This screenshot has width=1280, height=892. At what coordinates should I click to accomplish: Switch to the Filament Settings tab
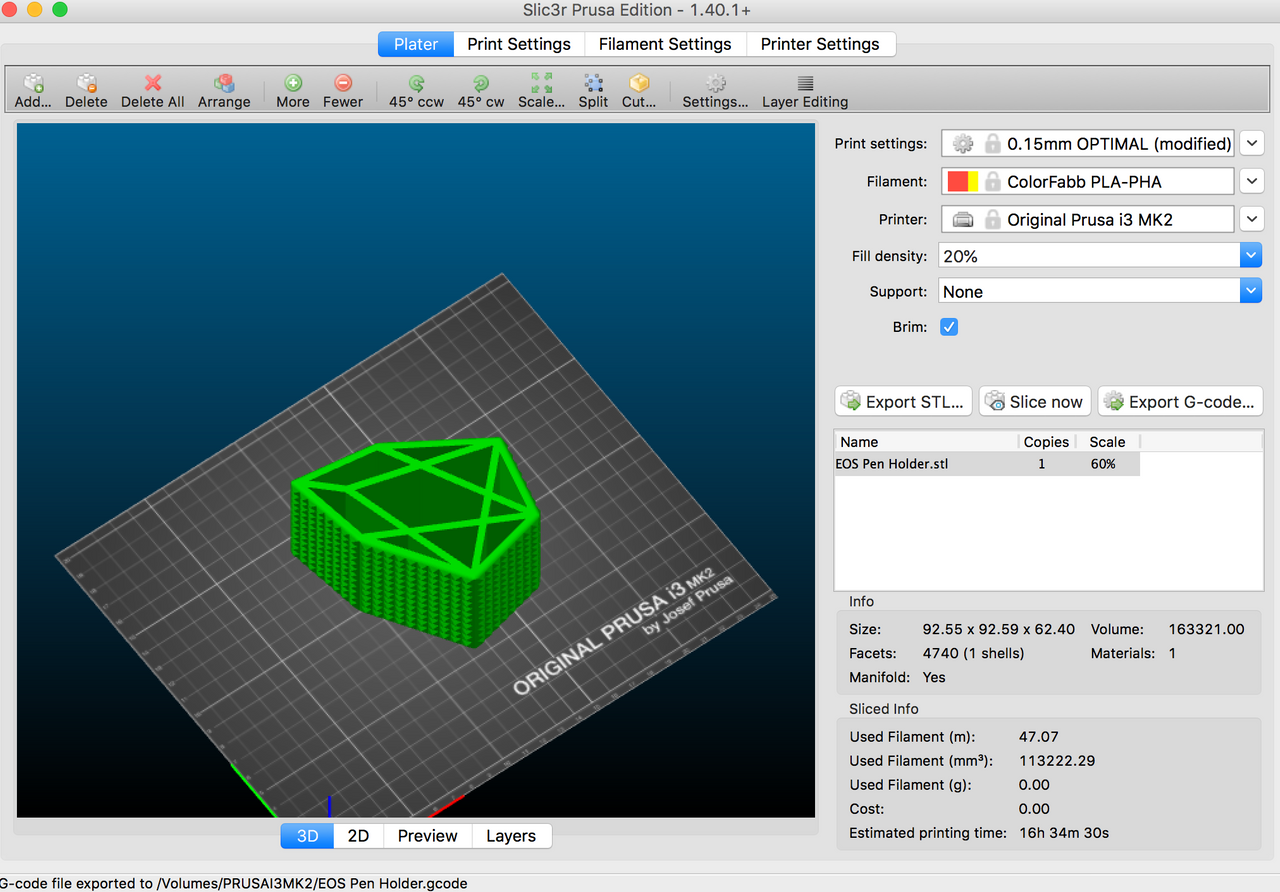pos(665,44)
